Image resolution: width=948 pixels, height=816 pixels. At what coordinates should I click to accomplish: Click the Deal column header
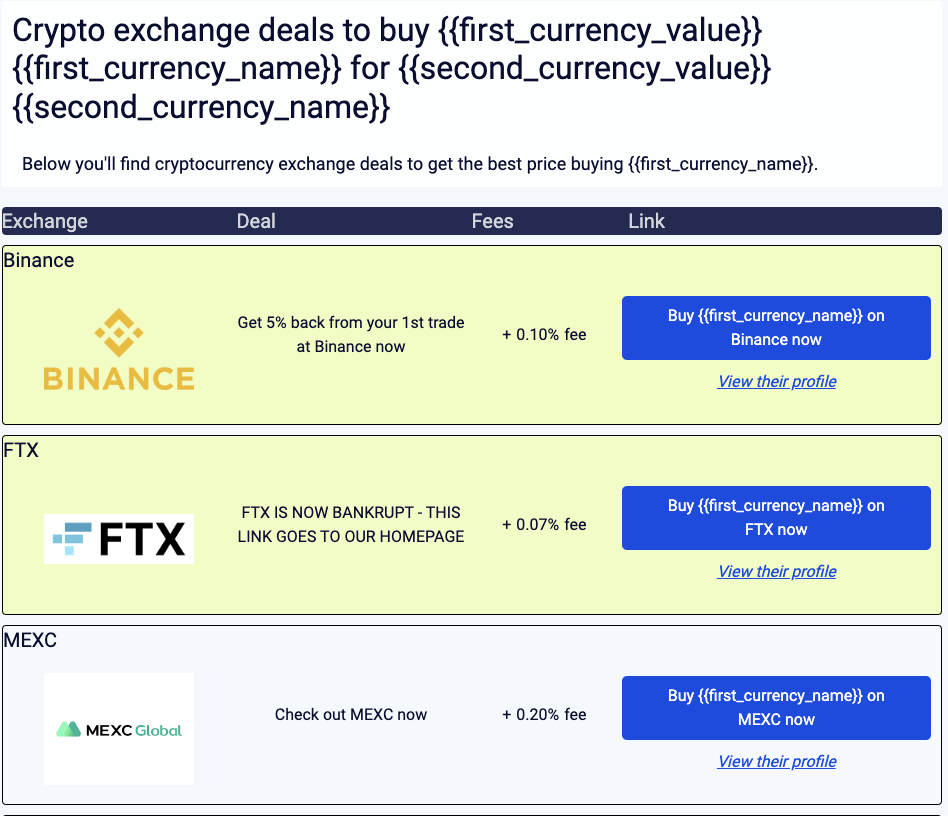coord(256,221)
